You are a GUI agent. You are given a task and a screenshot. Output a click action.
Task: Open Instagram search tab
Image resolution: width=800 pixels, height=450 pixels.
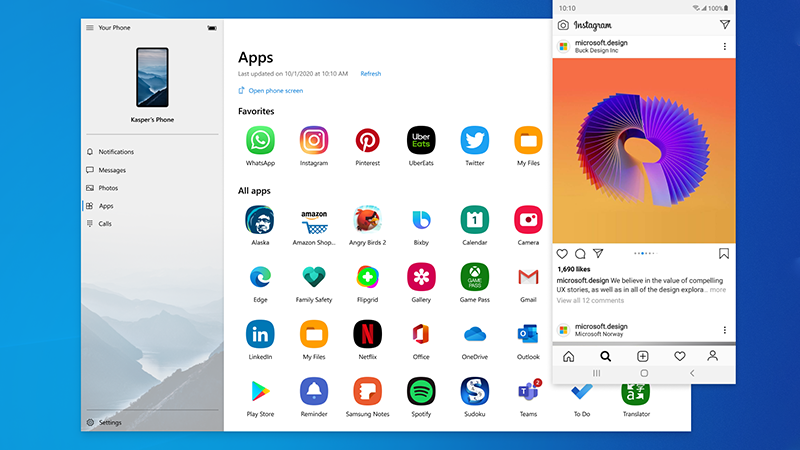coord(605,356)
